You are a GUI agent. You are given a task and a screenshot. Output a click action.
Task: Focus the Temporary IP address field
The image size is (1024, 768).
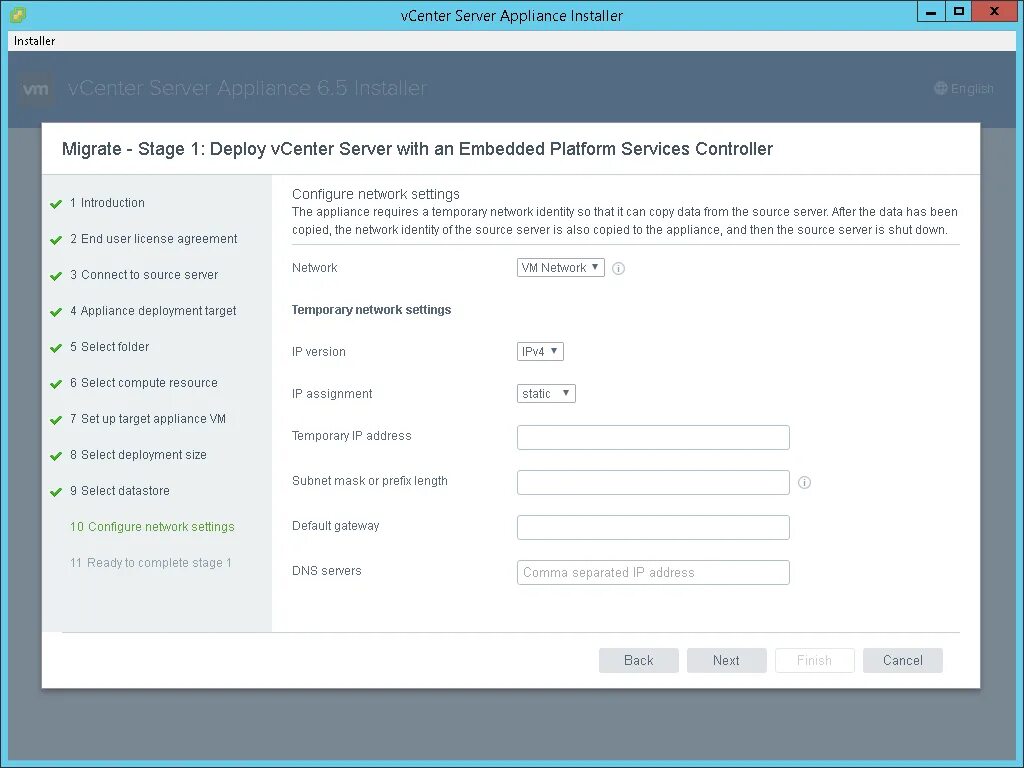653,438
